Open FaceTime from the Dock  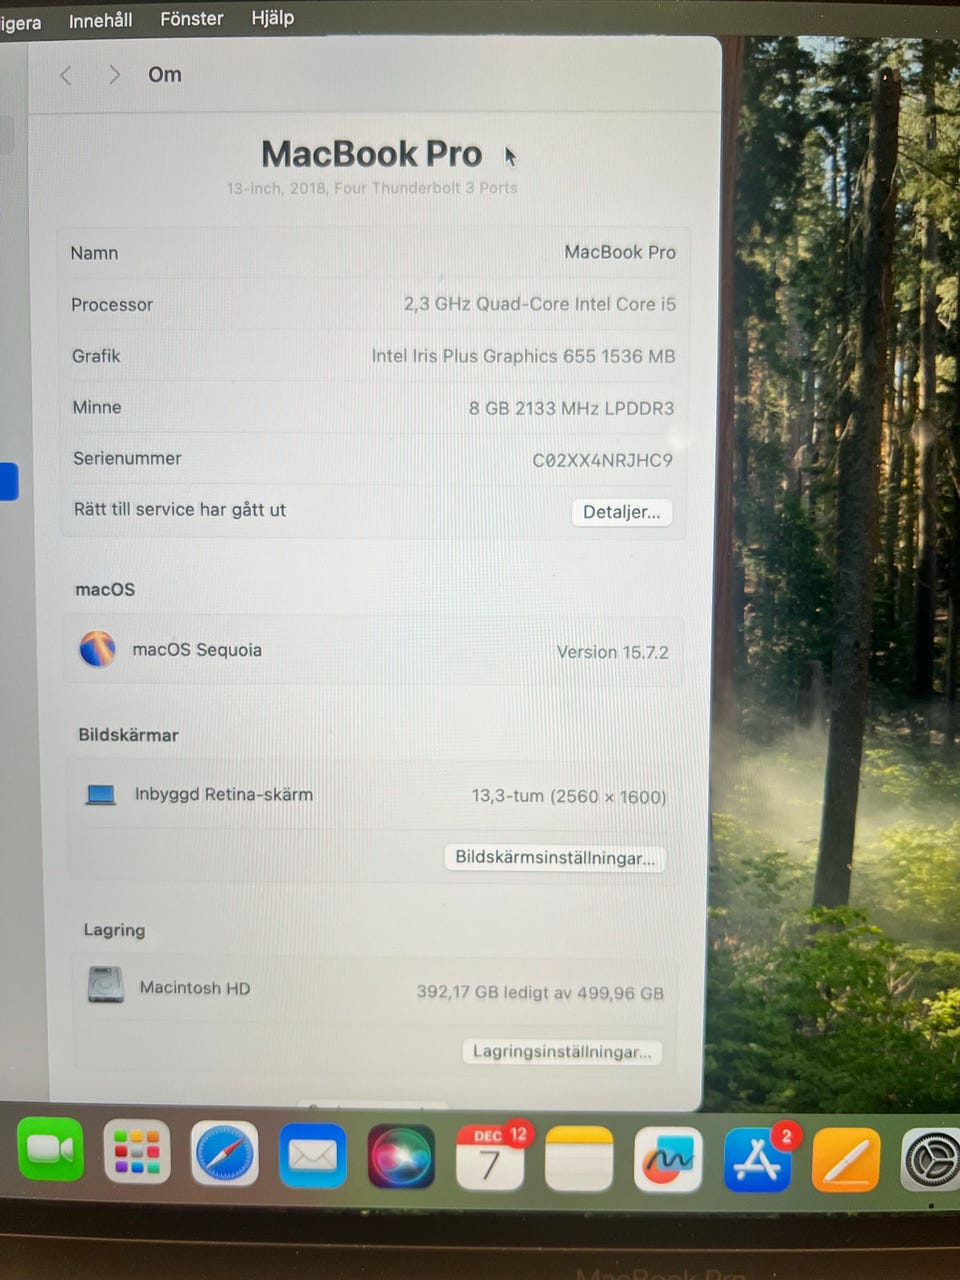pyautogui.click(x=50, y=1150)
